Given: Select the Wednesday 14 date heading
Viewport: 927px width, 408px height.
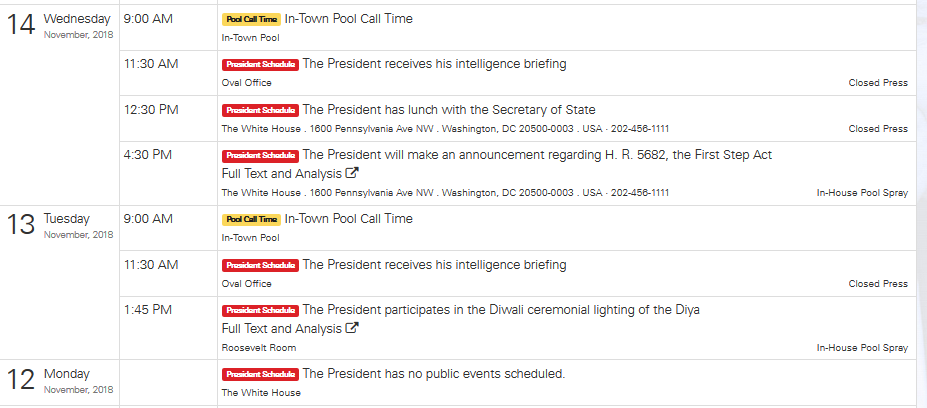Looking at the screenshot, I should pos(60,25).
